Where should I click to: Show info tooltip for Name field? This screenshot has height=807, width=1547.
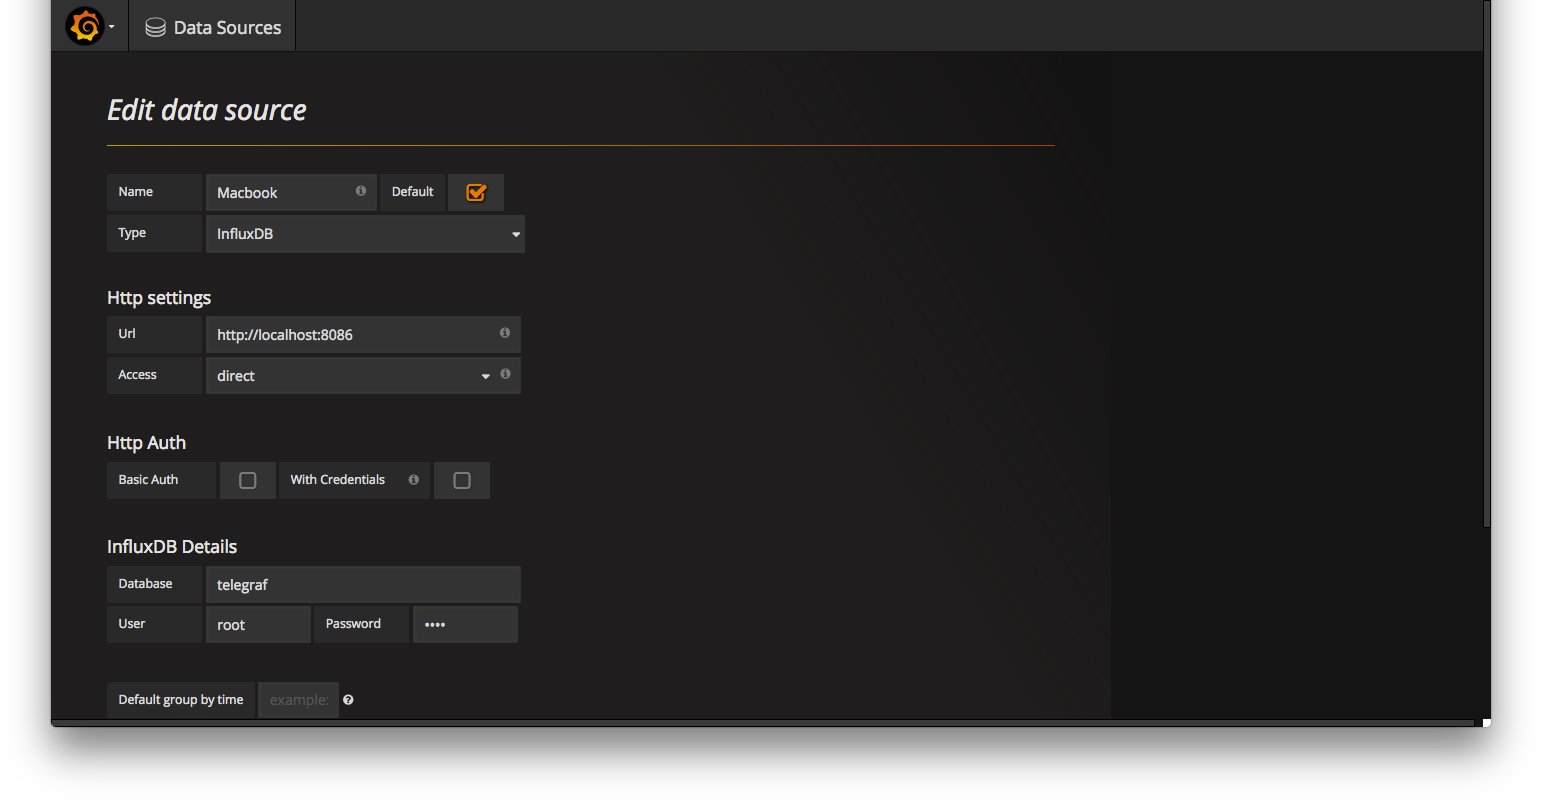pyautogui.click(x=361, y=191)
